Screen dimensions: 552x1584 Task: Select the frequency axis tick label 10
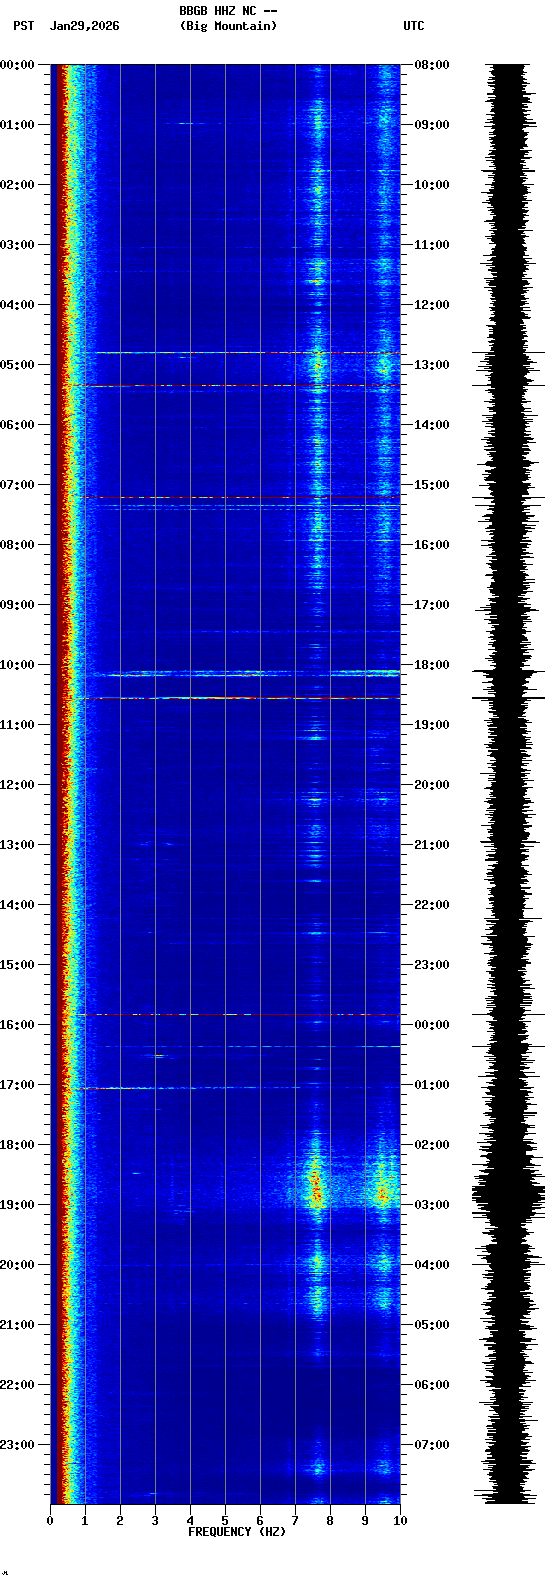click(400, 1521)
